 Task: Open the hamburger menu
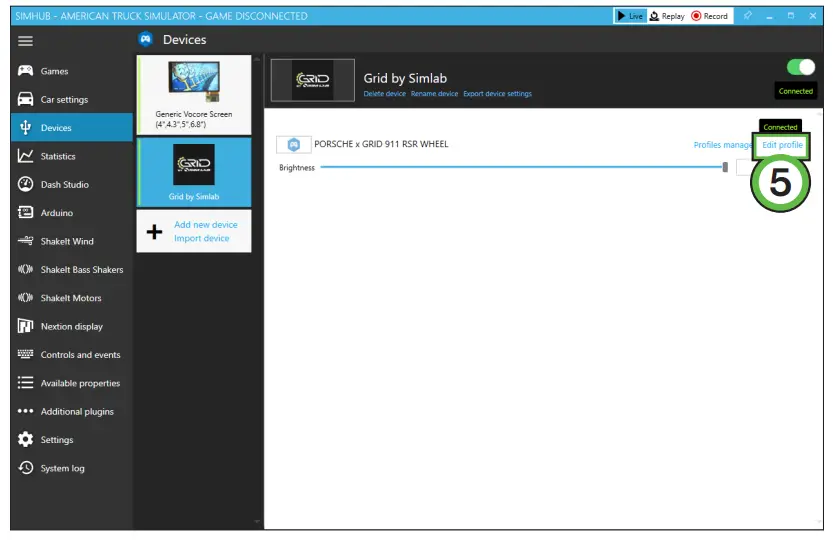pos(25,41)
